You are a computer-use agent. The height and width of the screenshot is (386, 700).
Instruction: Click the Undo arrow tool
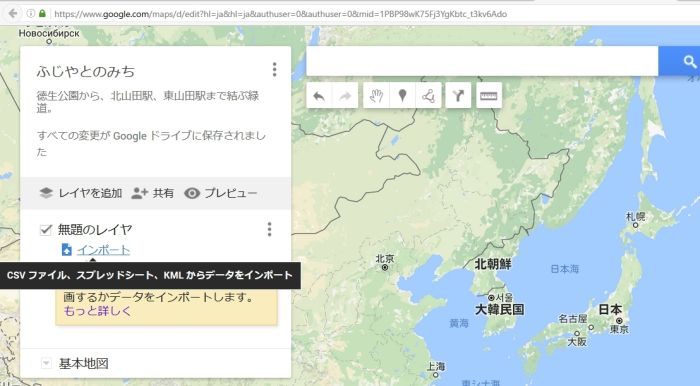click(x=319, y=95)
